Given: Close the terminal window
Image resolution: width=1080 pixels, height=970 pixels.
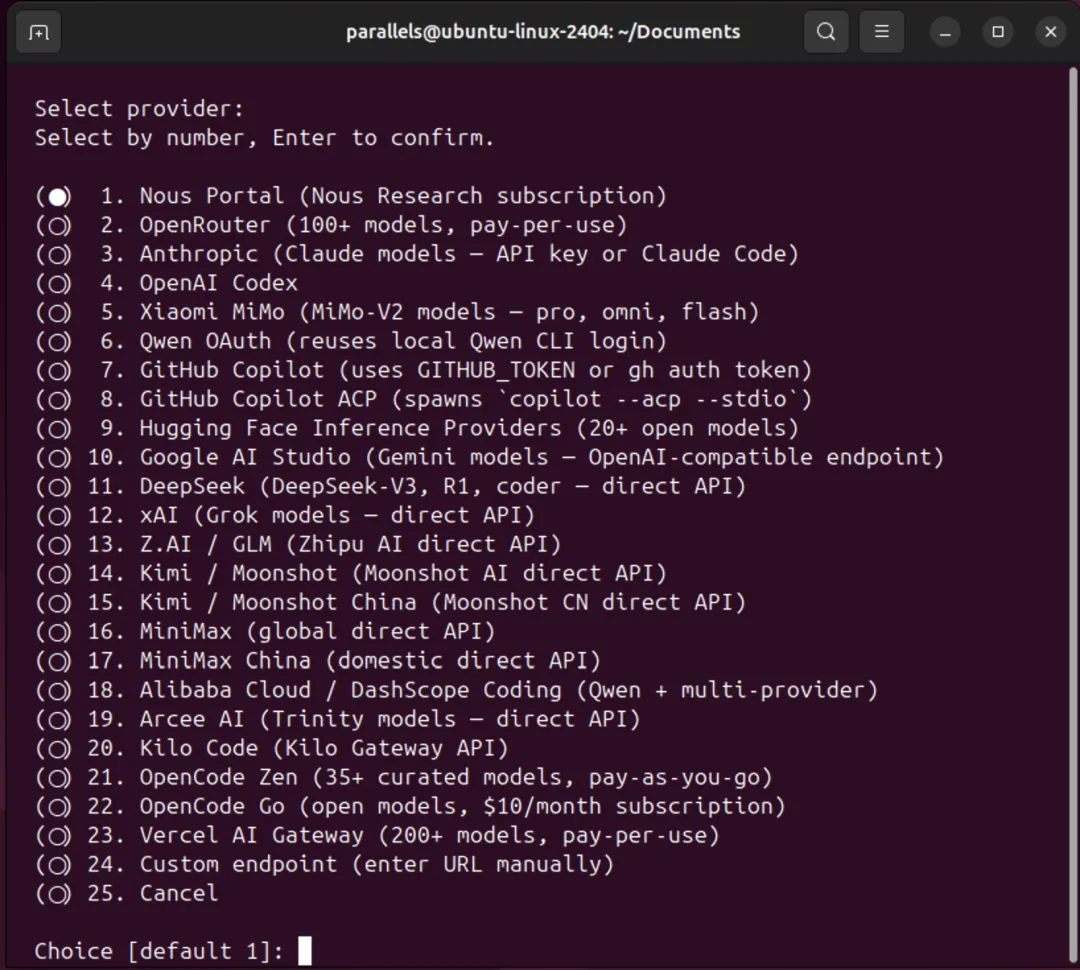Looking at the screenshot, I should coord(1050,32).
